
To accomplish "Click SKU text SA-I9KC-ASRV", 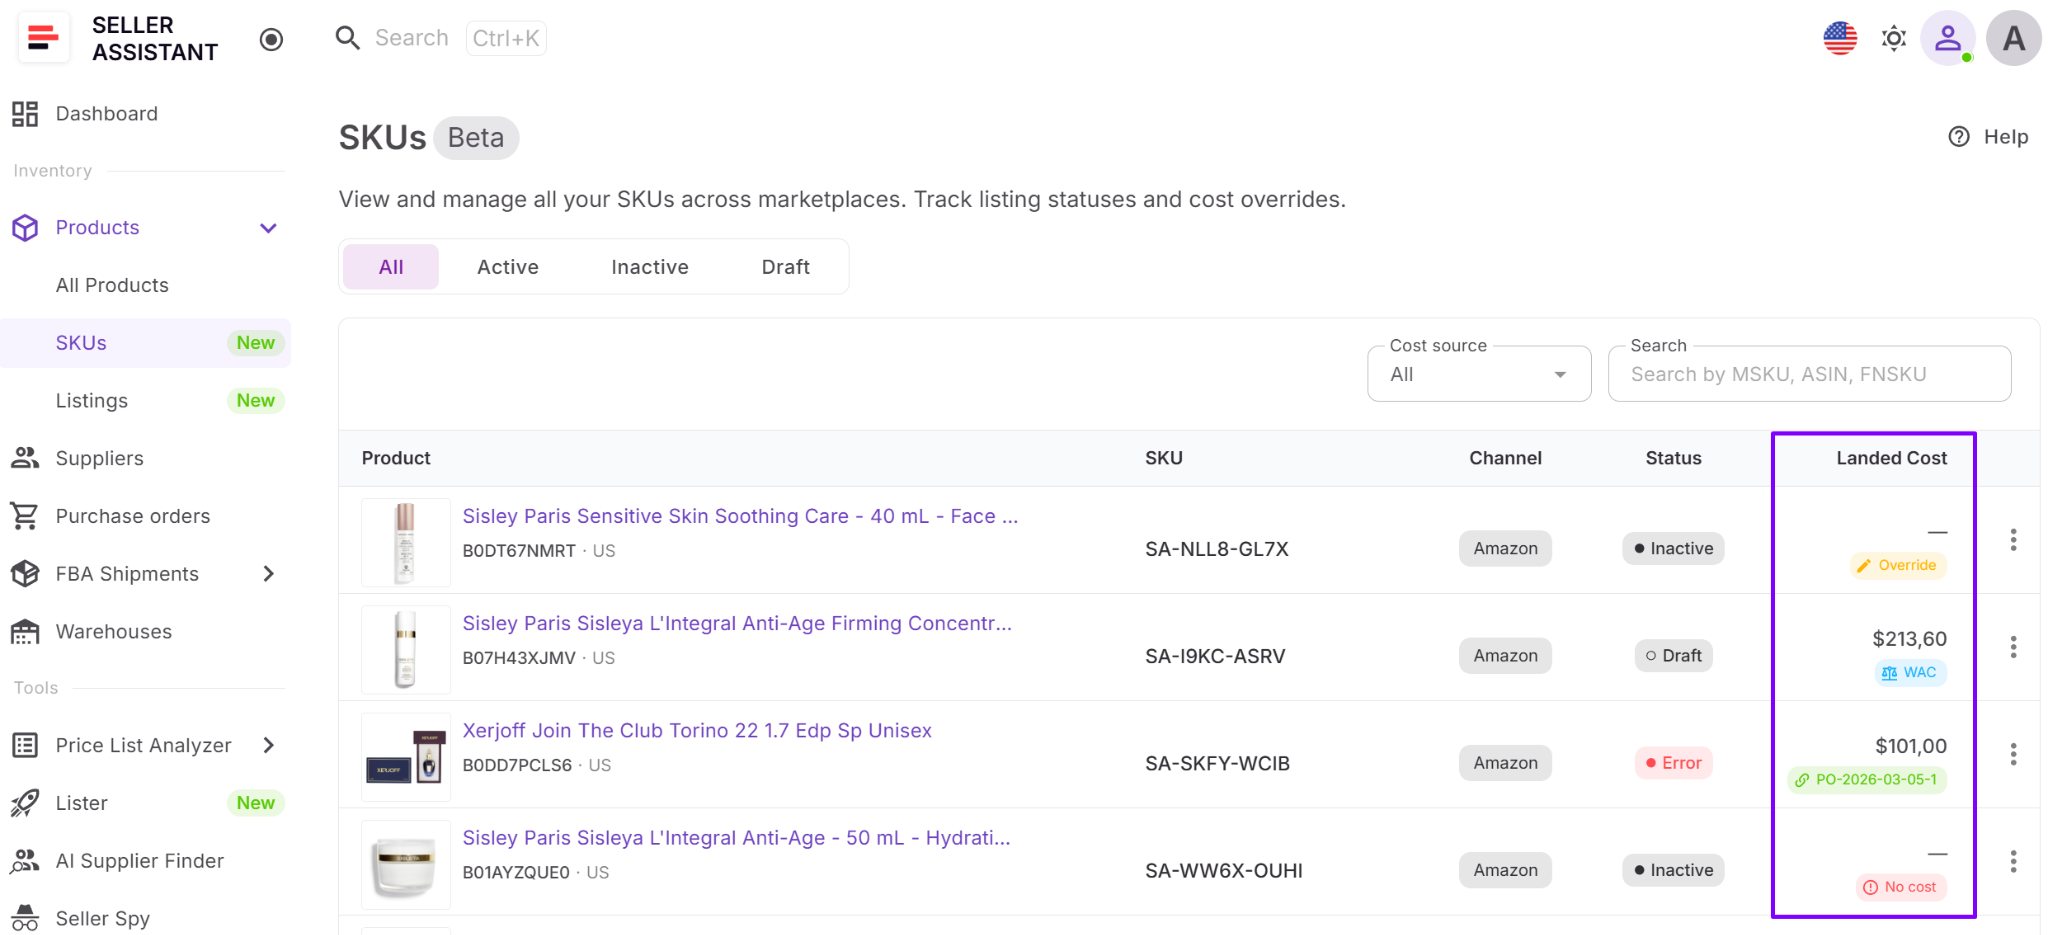I will [1215, 657].
